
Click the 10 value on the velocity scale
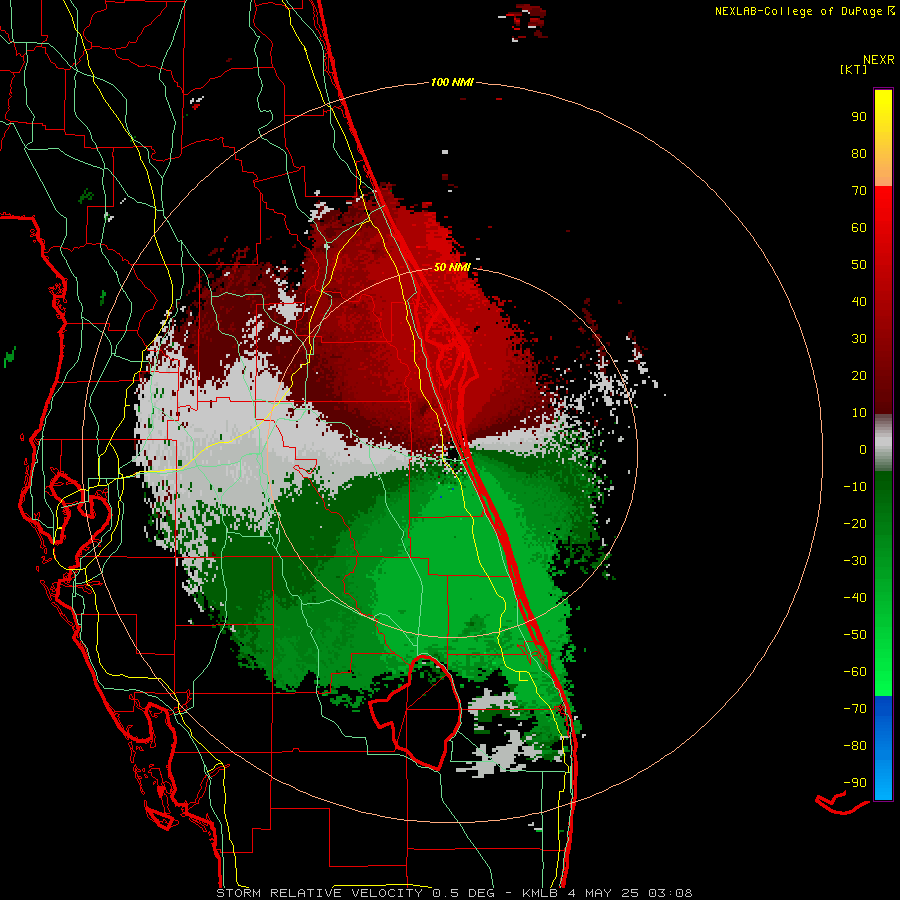[x=859, y=413]
